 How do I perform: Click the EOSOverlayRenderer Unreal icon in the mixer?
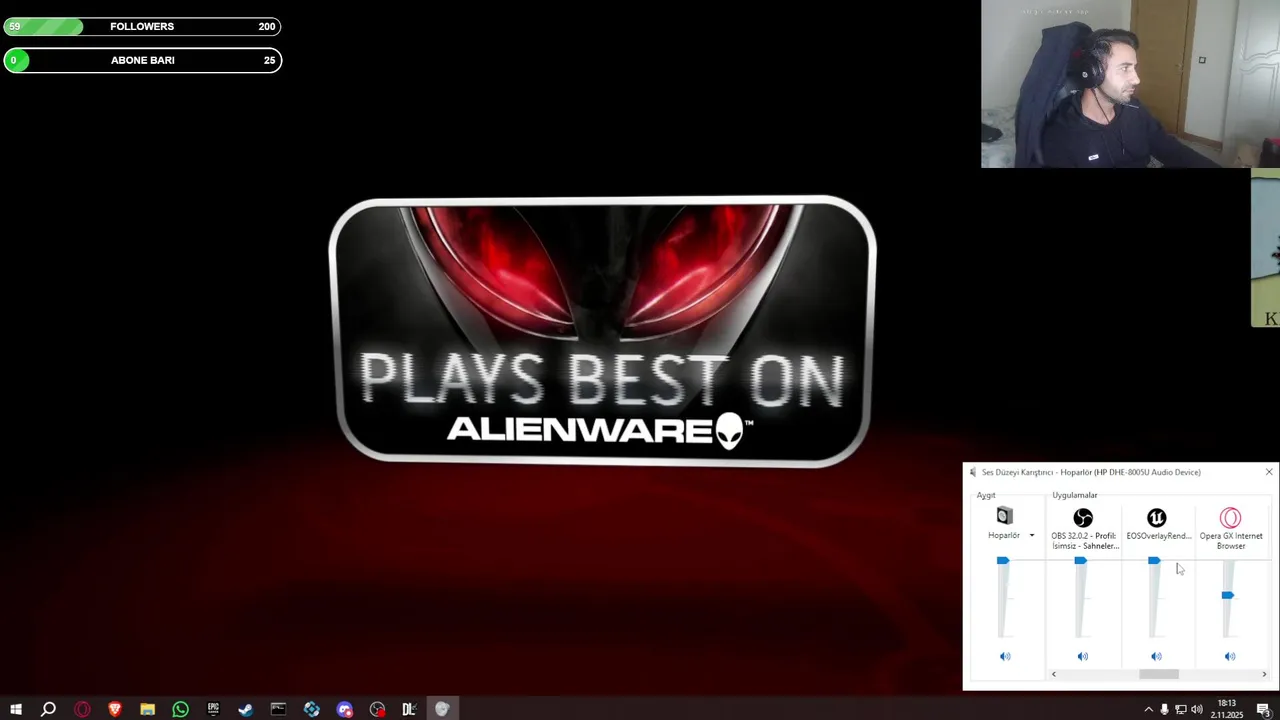[1156, 517]
